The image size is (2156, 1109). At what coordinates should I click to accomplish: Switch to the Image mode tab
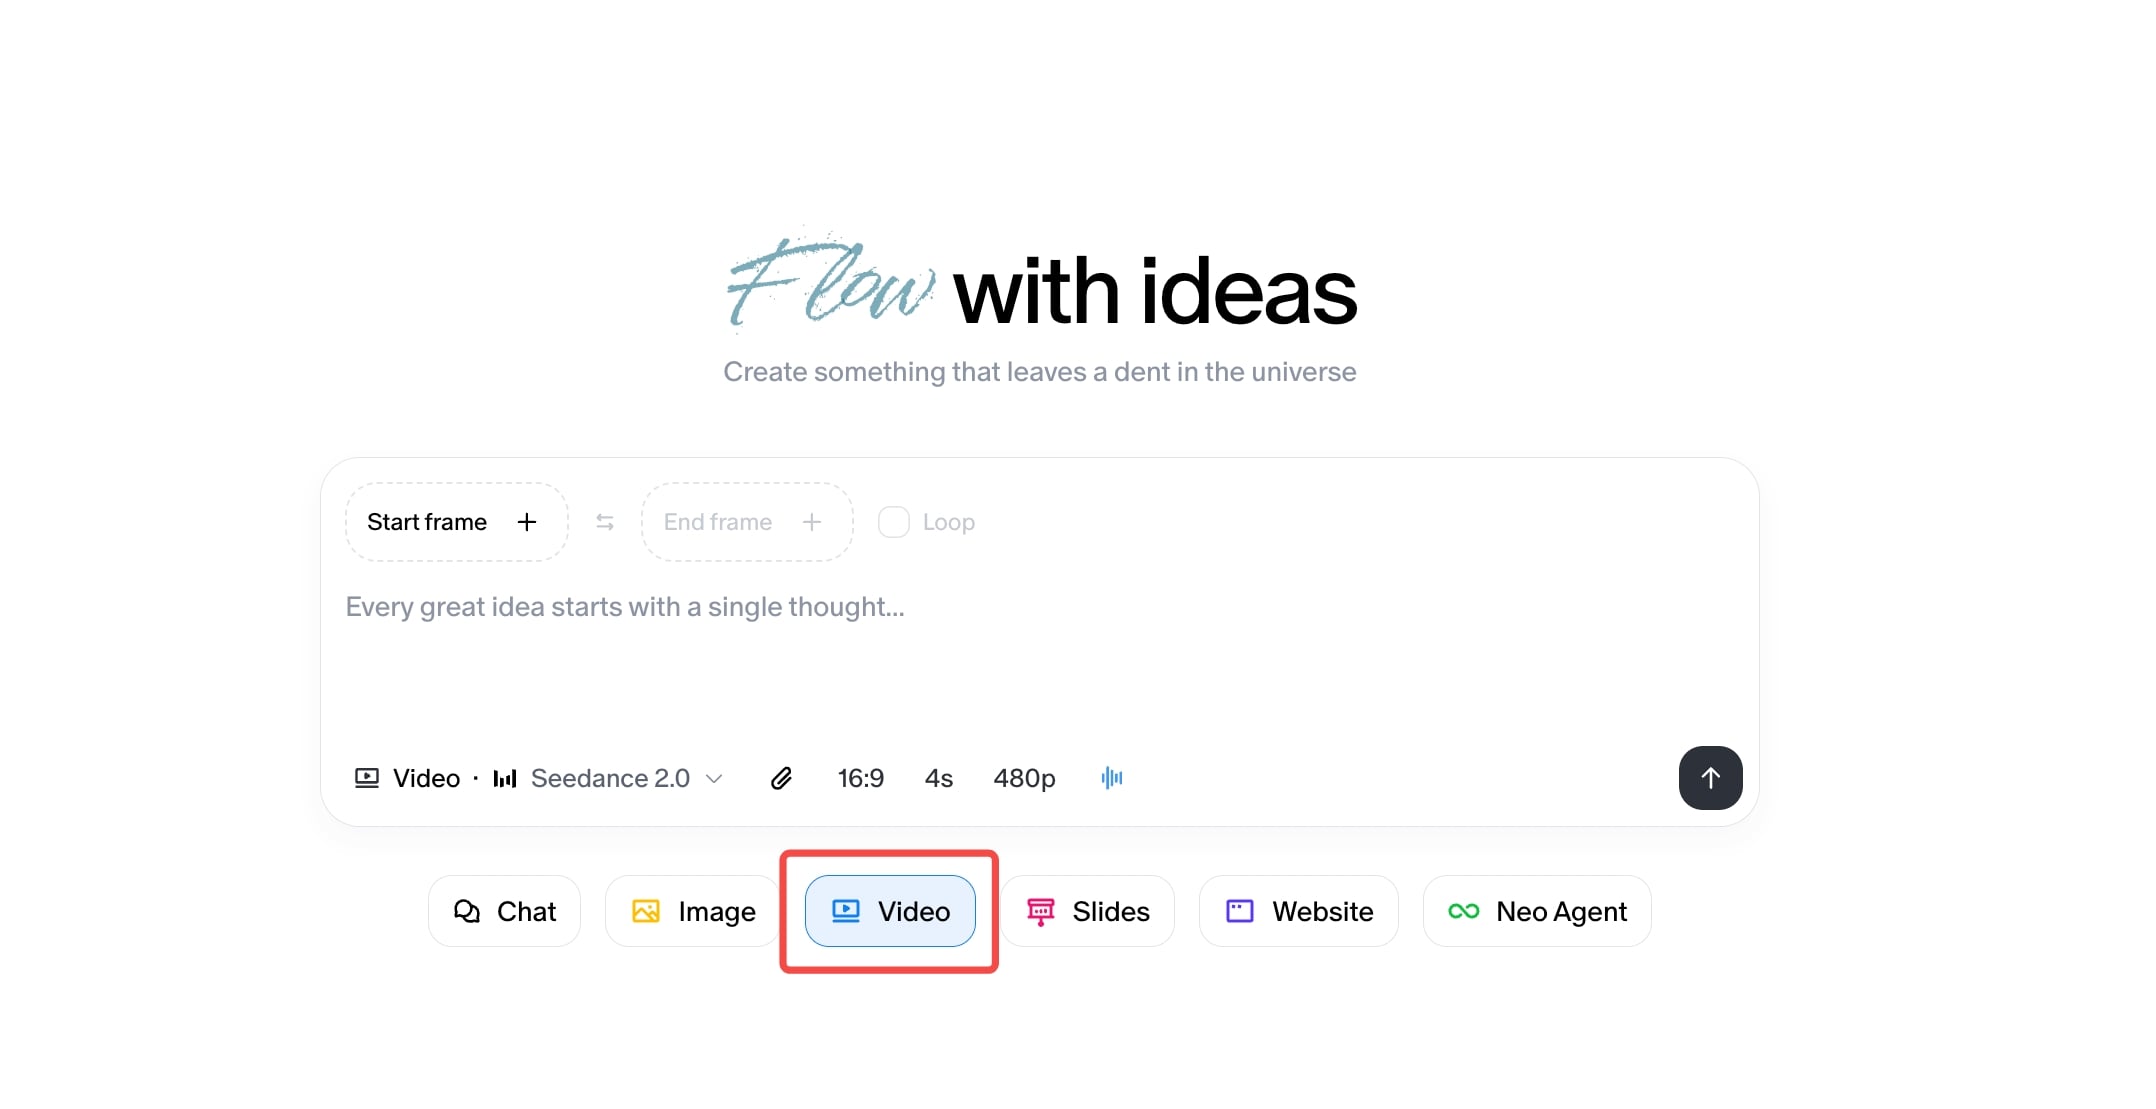[693, 911]
